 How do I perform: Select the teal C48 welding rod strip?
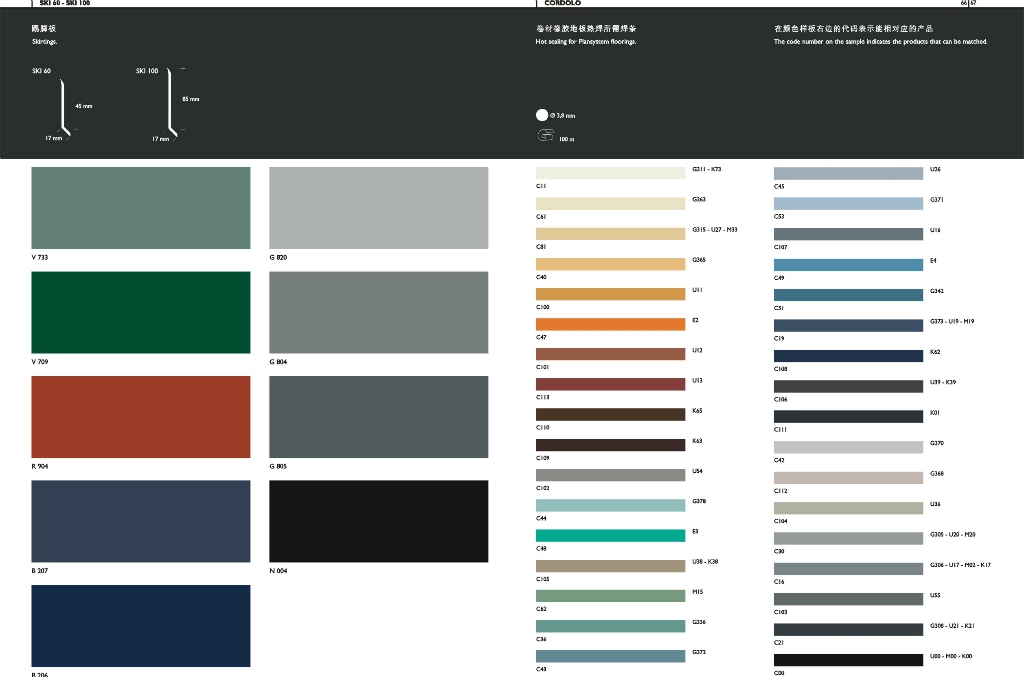pyautogui.click(x=610, y=536)
